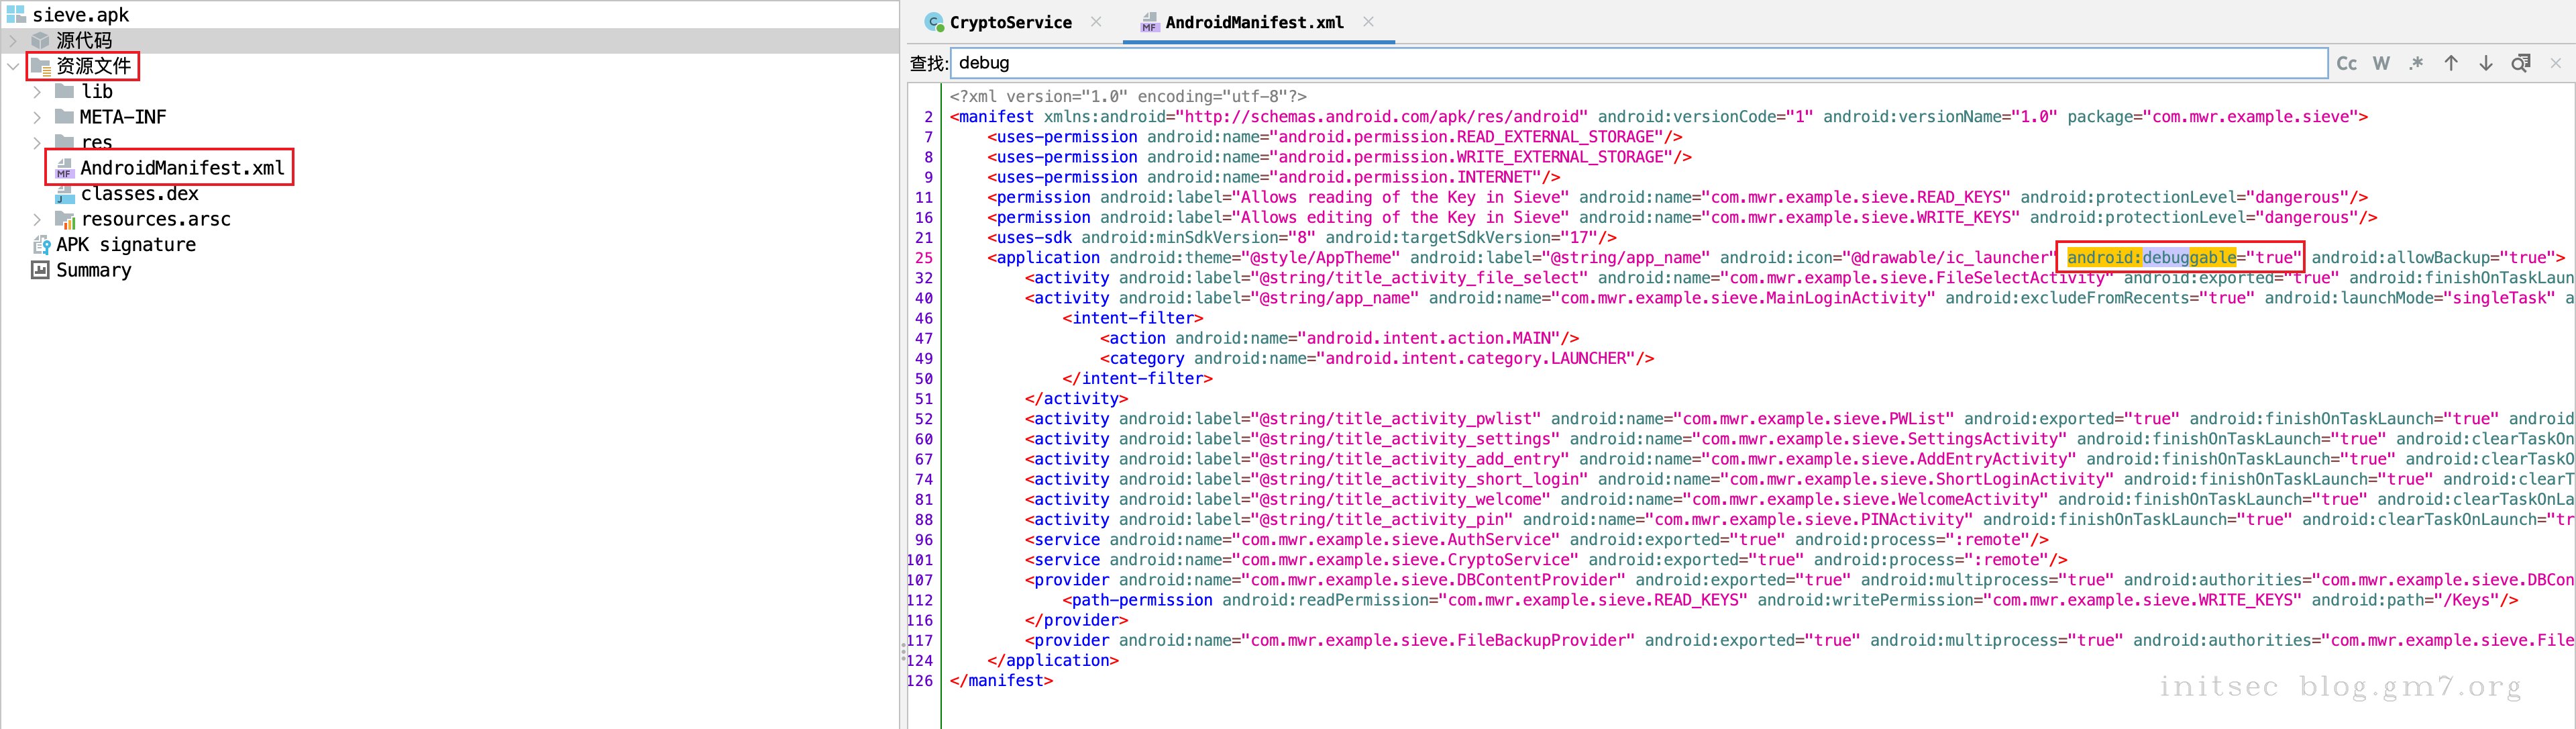Expand the lib folder

pyautogui.click(x=38, y=92)
